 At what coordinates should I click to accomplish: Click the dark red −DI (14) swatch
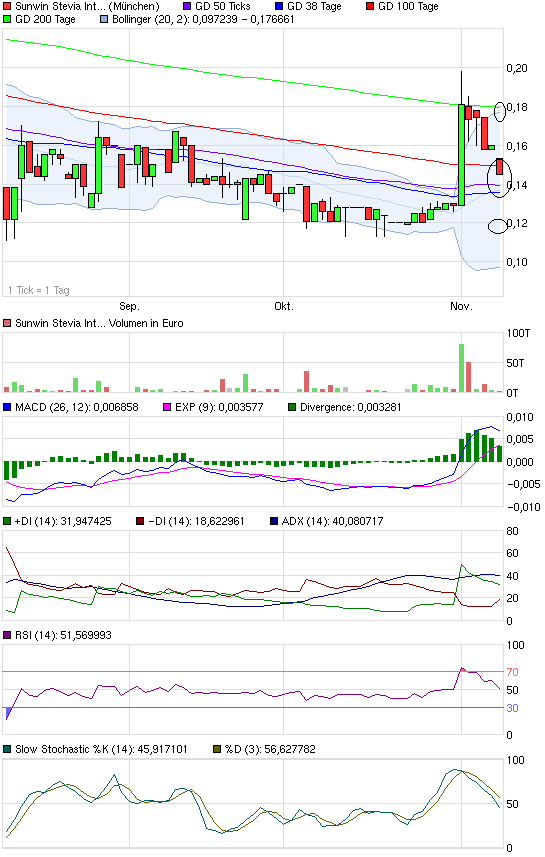point(140,522)
